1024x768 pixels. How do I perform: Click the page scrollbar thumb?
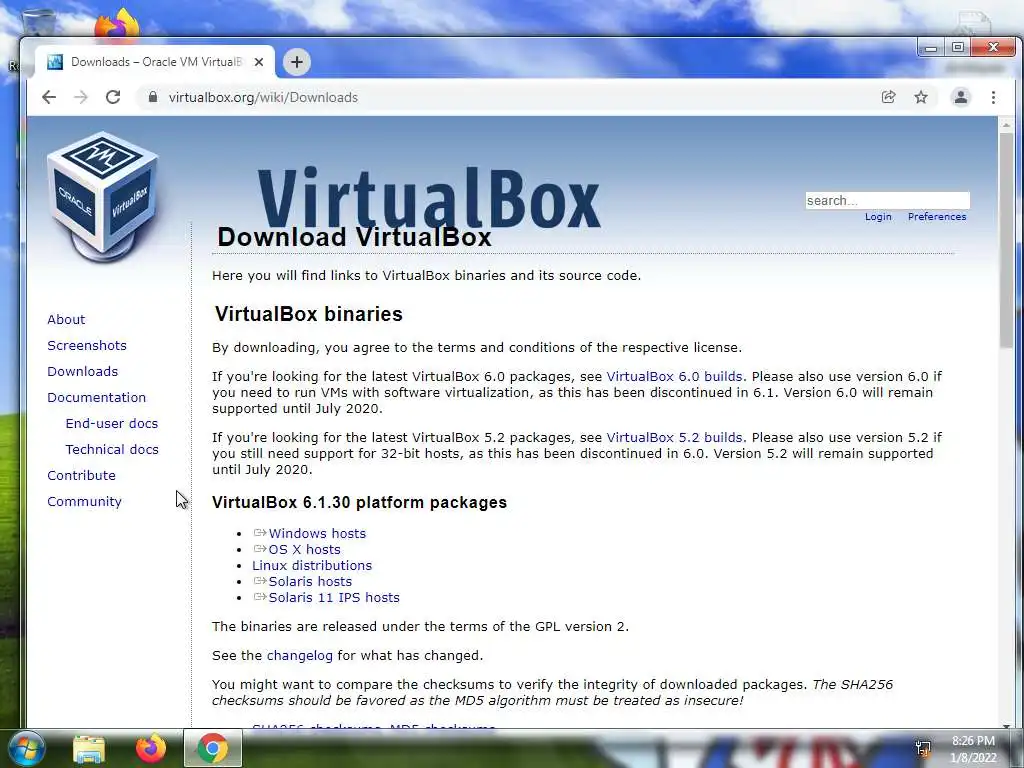click(1006, 240)
